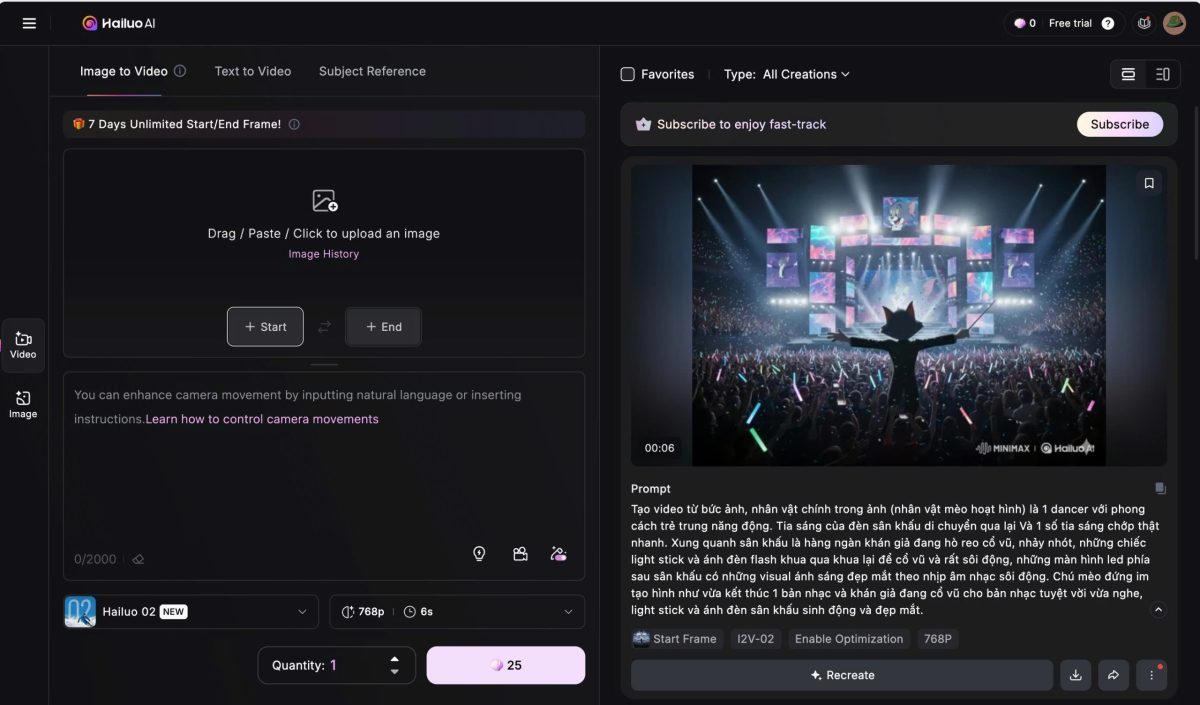Click Recreate to regenerate the video
This screenshot has width=1200, height=705.
(x=841, y=675)
